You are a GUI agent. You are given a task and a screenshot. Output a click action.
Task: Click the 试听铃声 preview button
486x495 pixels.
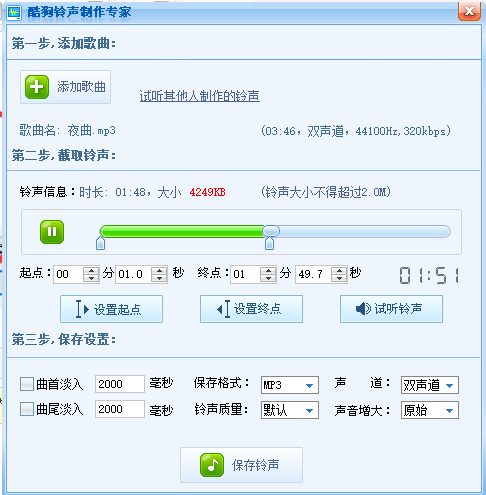[391, 309]
